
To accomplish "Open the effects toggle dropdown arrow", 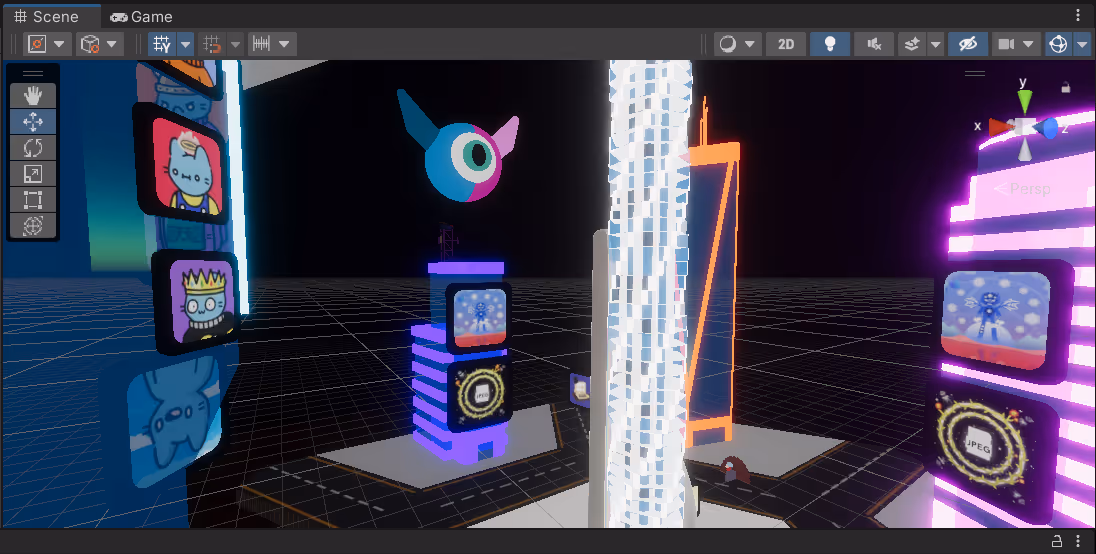I will [936, 44].
